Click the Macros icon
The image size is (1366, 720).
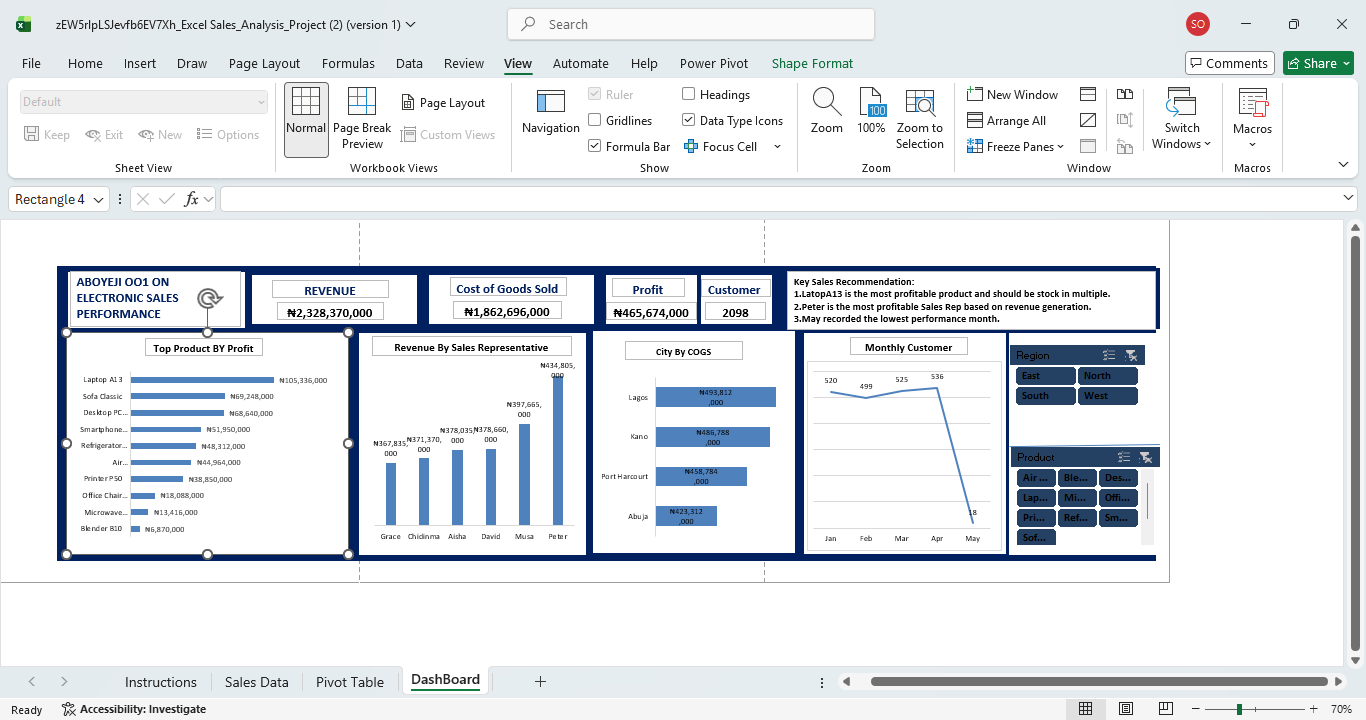click(1252, 103)
